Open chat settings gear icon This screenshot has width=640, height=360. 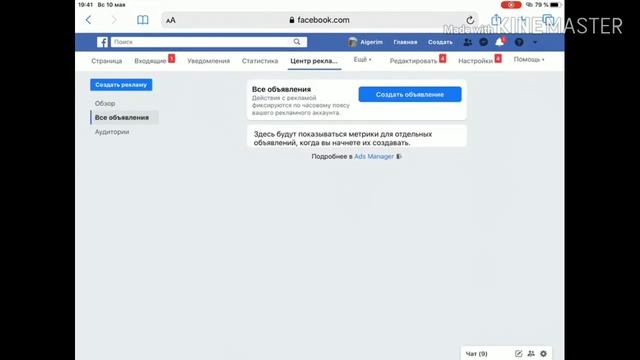click(544, 353)
